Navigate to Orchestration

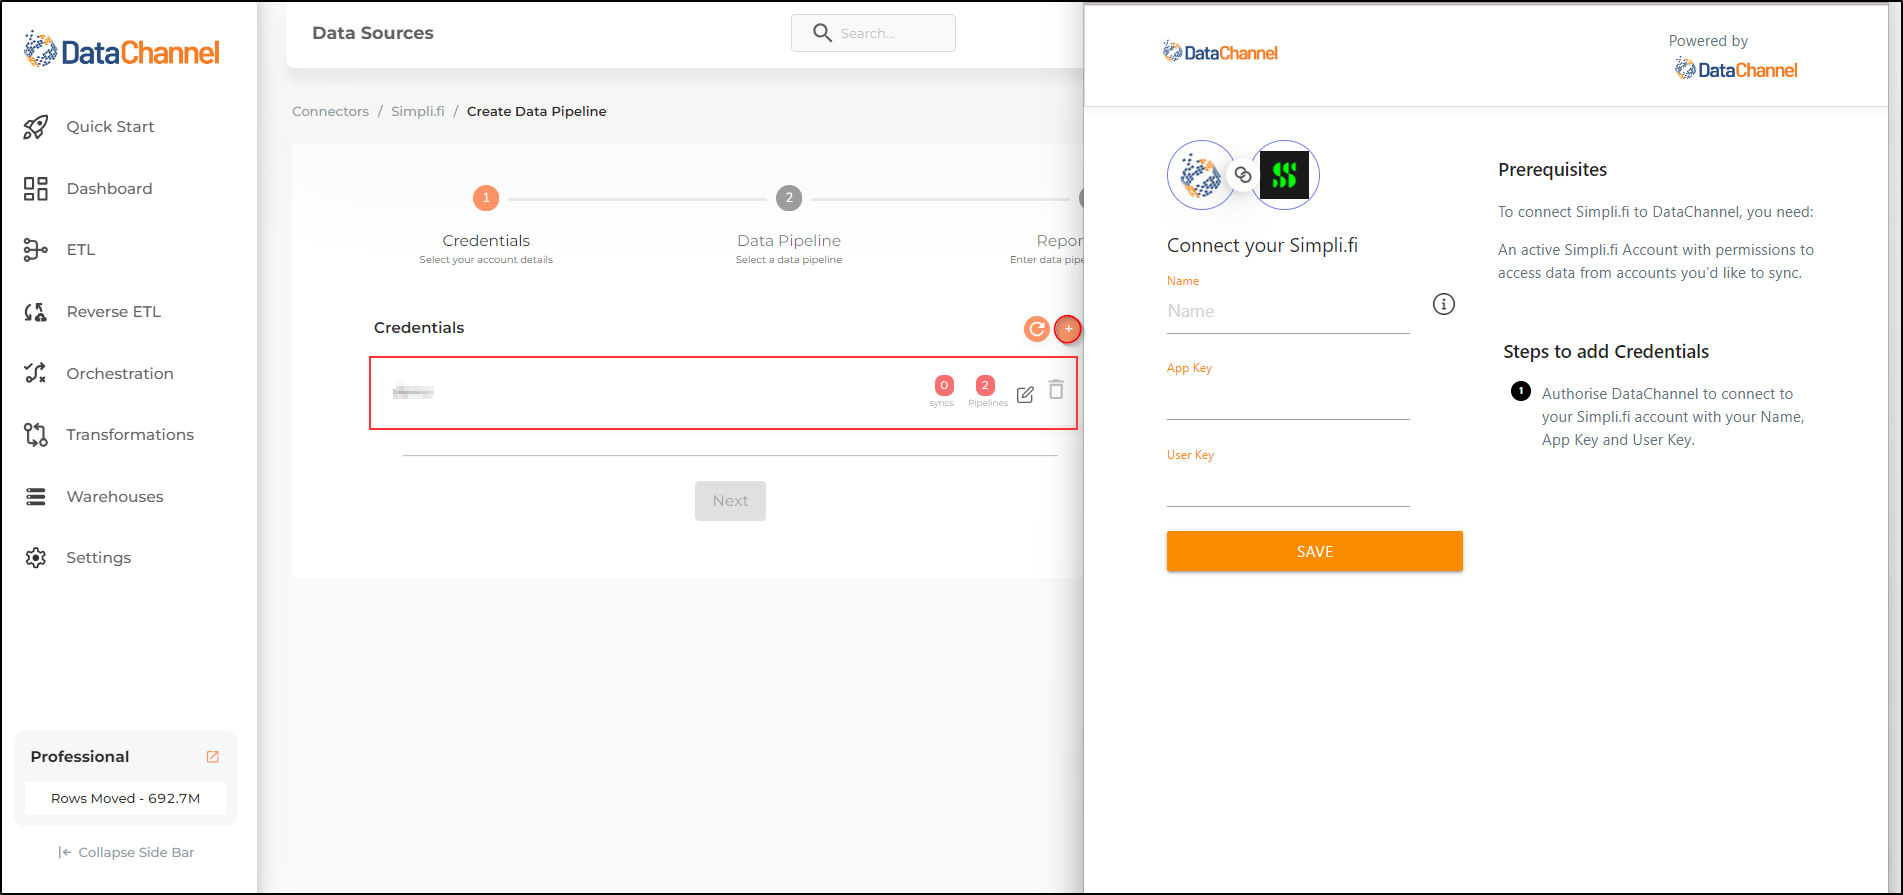coord(120,374)
